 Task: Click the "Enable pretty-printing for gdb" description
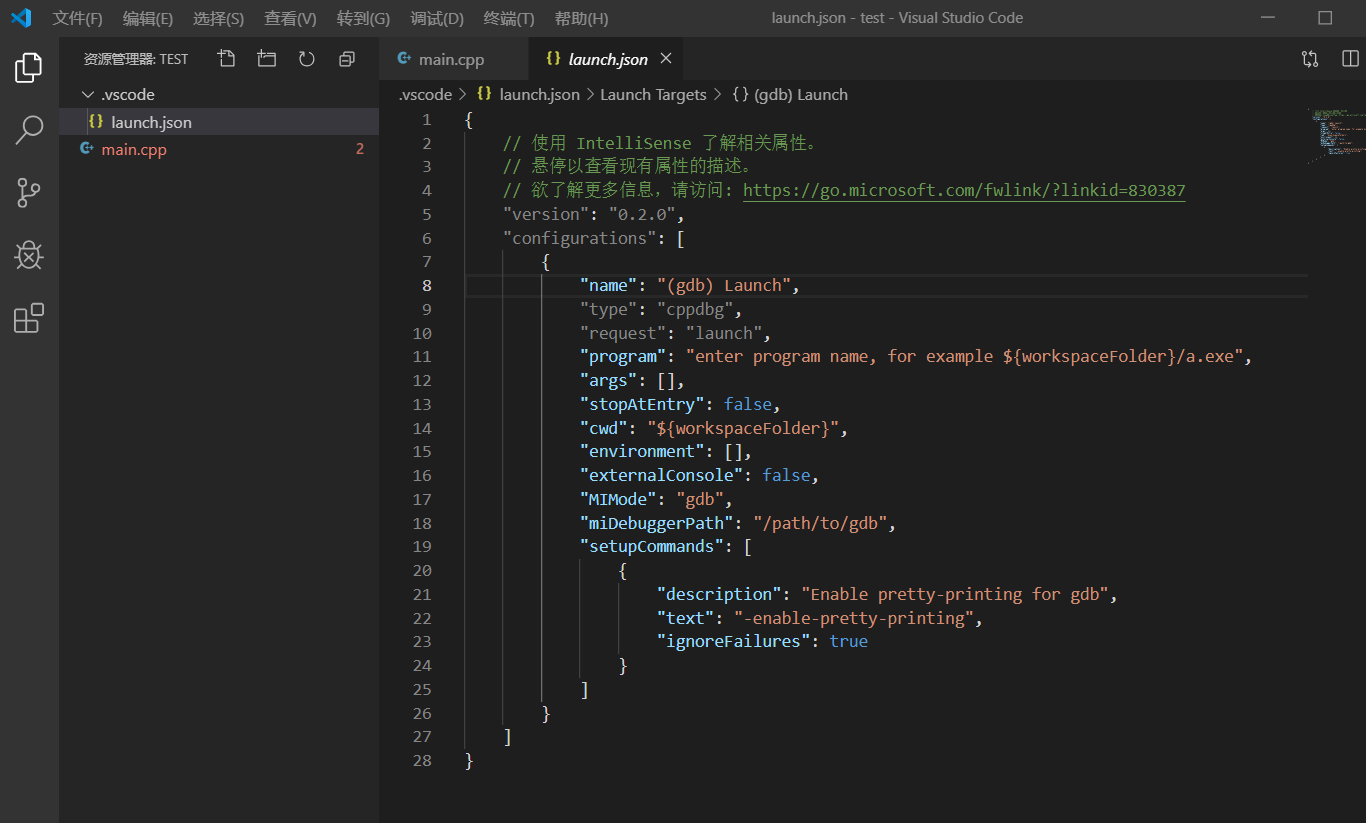(x=956, y=594)
